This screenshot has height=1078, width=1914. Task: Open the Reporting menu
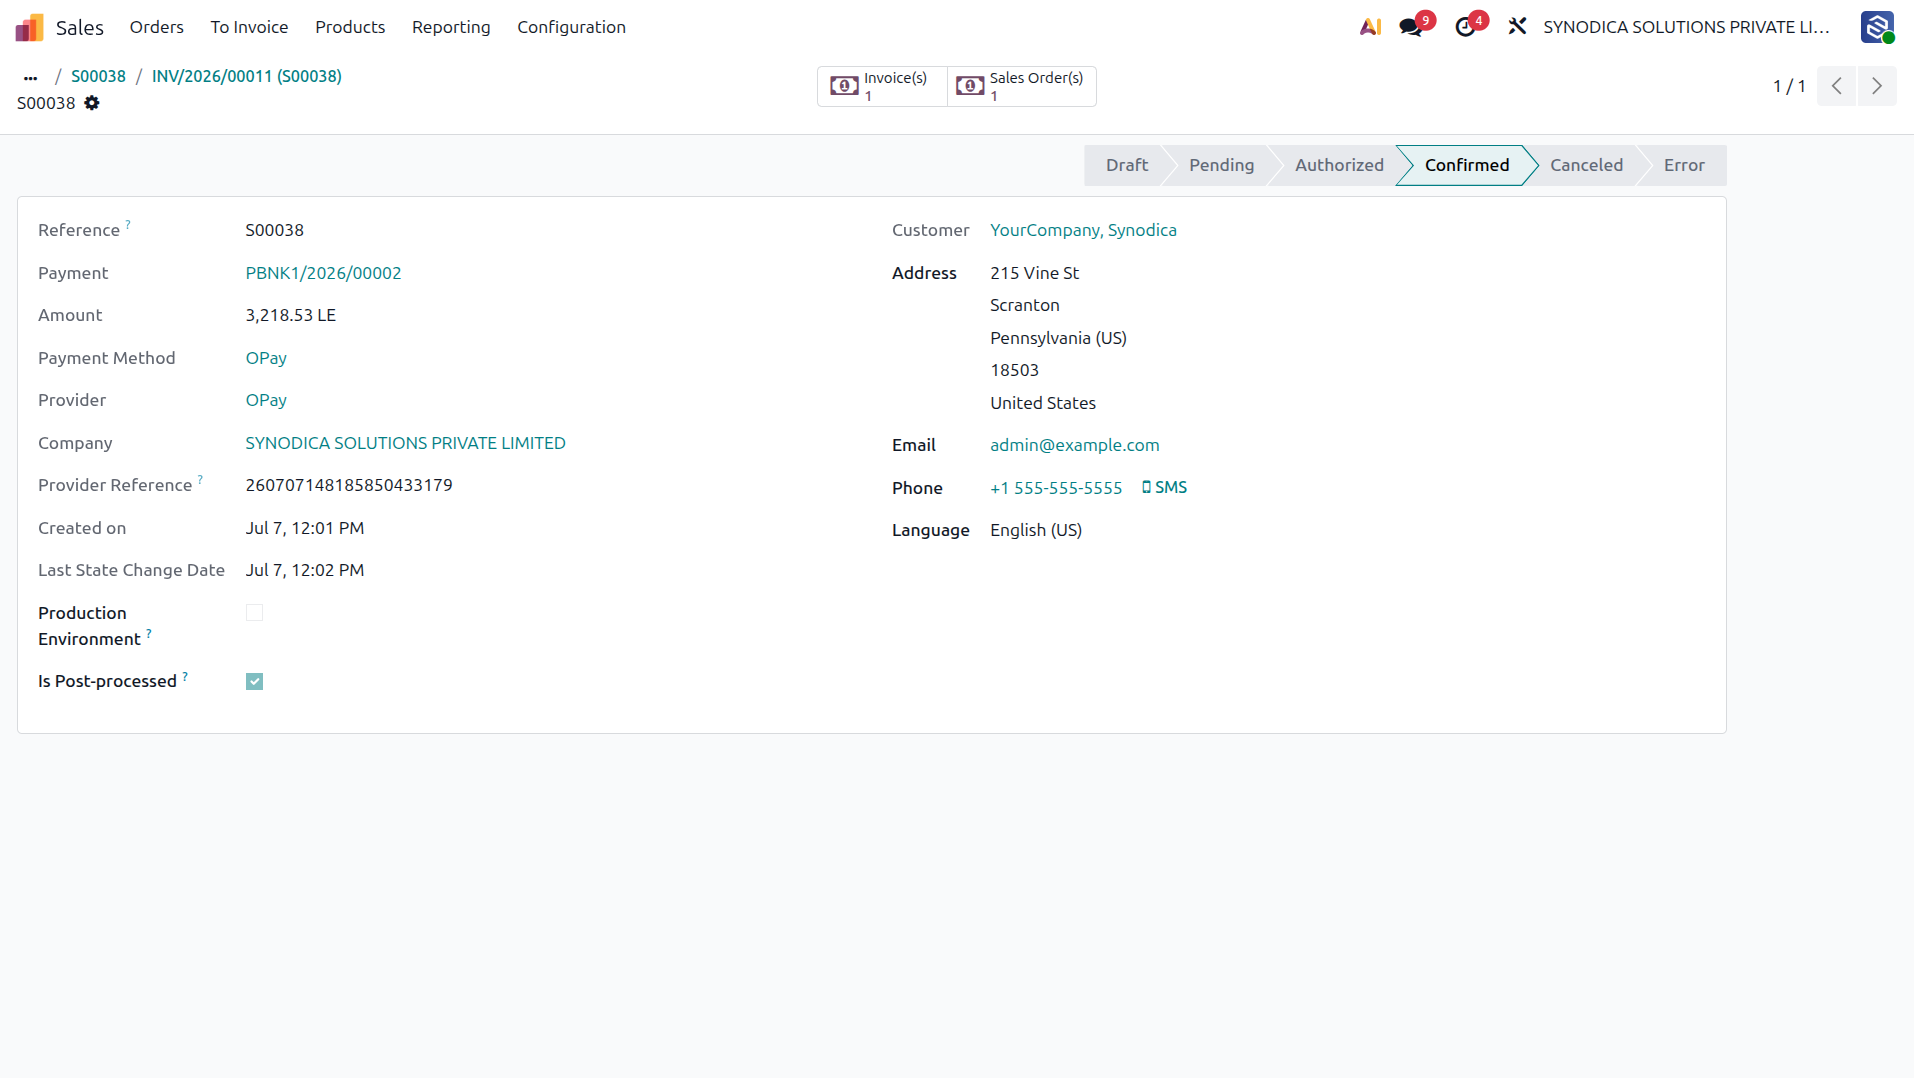(x=451, y=27)
